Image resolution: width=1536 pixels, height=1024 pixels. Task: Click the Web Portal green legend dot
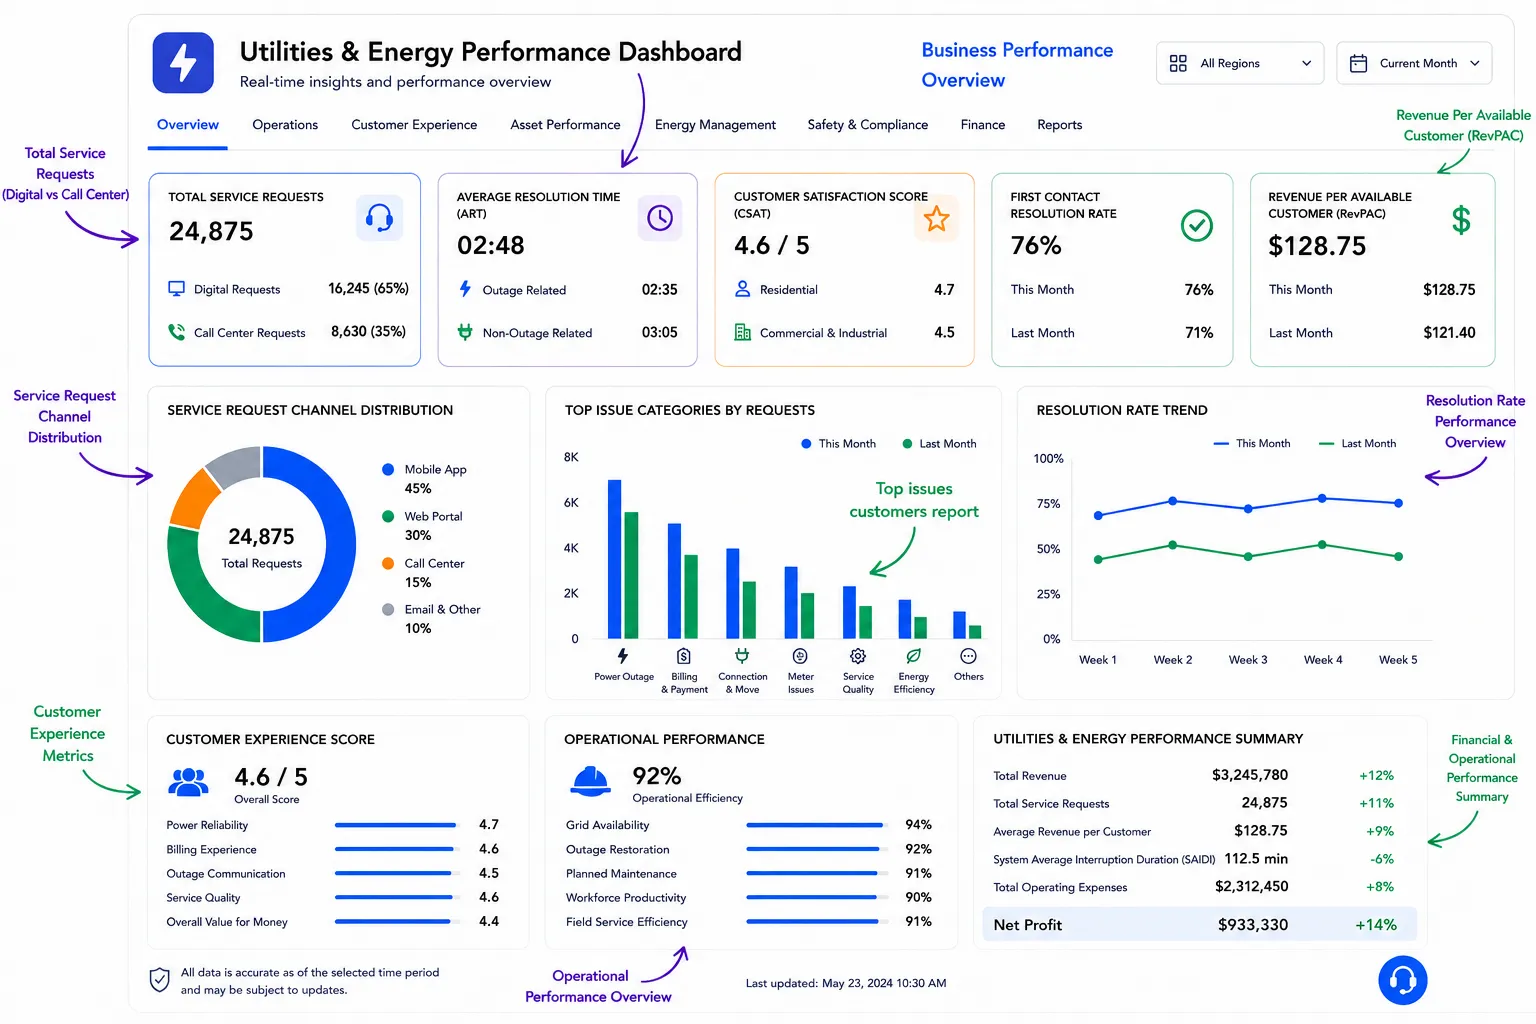coord(388,516)
